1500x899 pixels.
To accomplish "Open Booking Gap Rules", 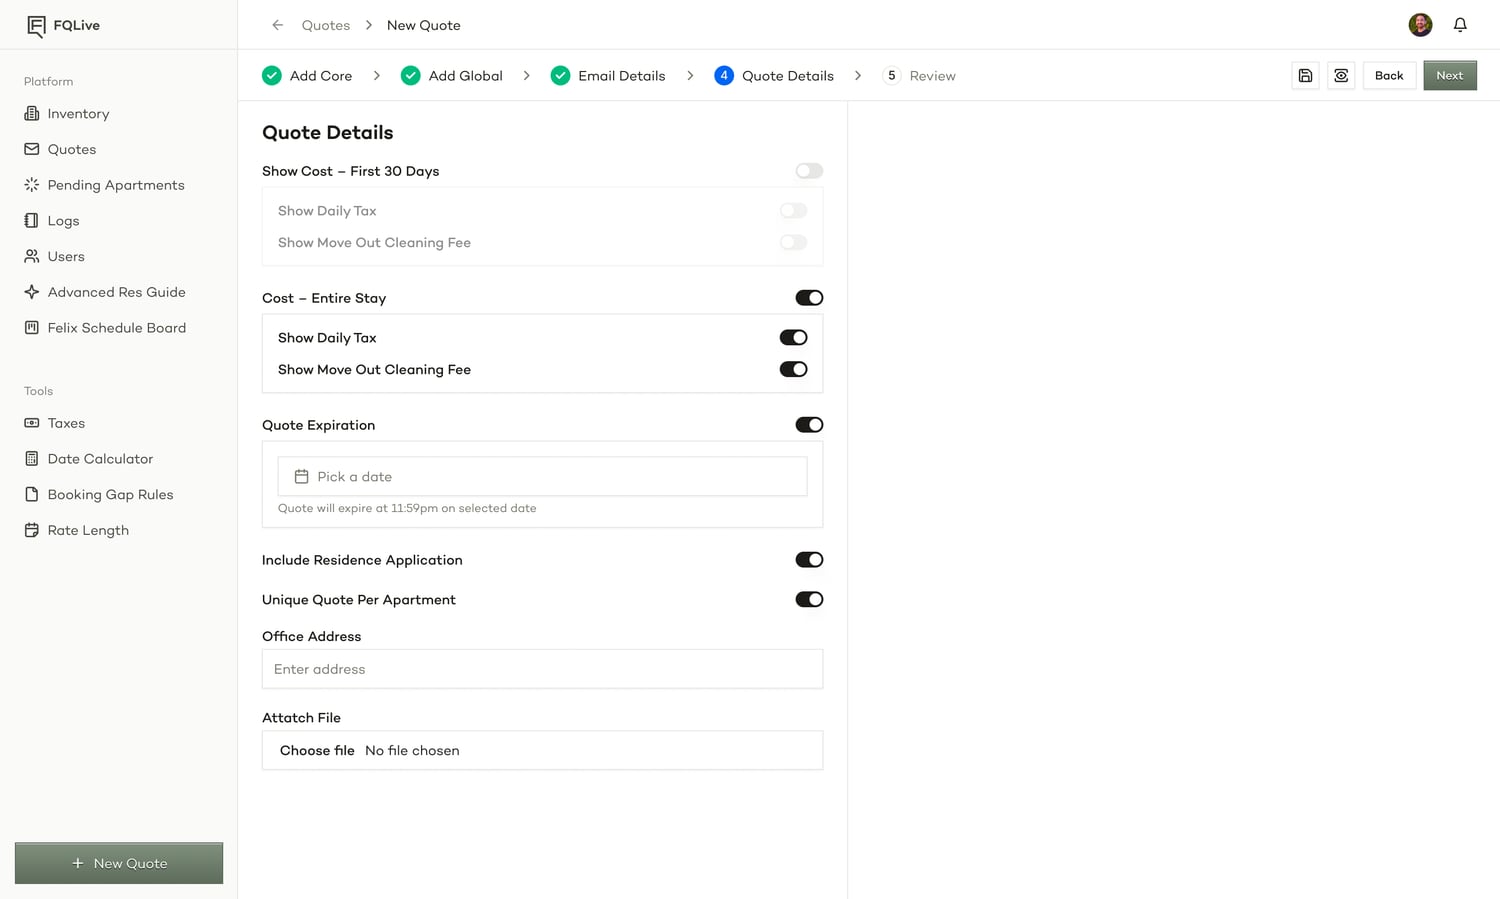I will coord(99,495).
